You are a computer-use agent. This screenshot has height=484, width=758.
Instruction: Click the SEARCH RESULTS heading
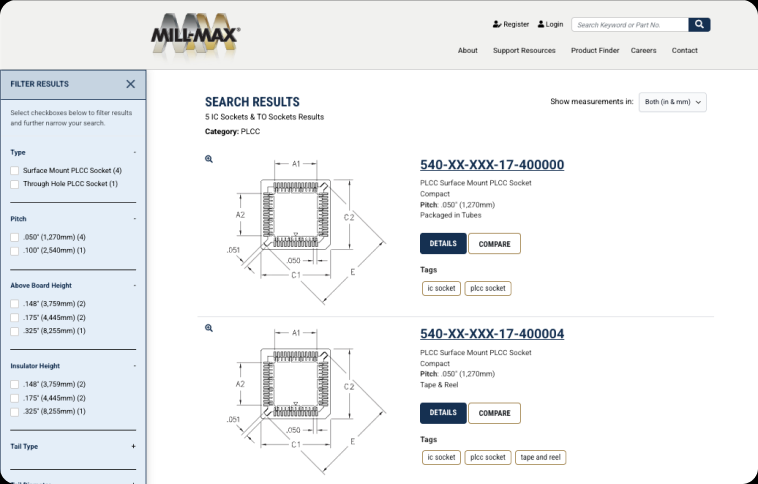(x=252, y=102)
